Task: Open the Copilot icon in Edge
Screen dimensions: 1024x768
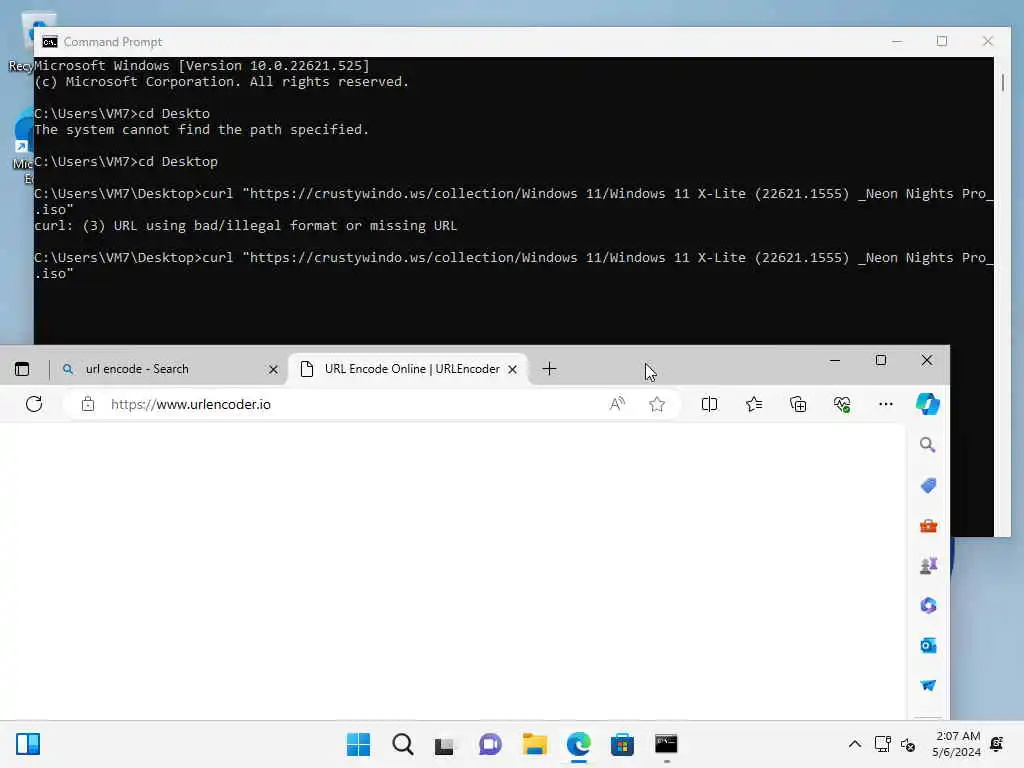Action: (x=927, y=404)
